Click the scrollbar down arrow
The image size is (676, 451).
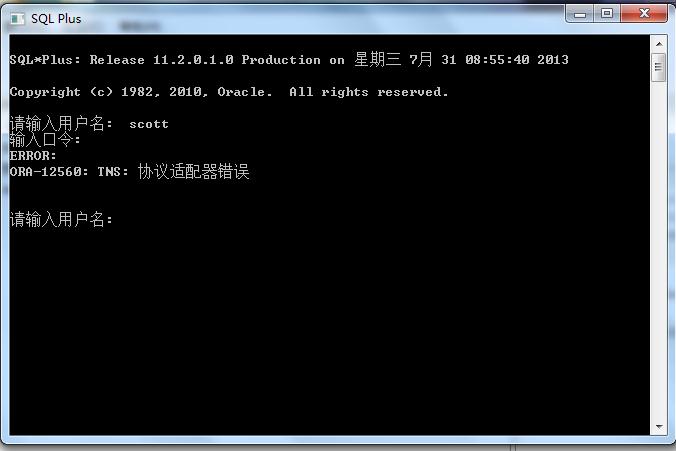point(659,427)
